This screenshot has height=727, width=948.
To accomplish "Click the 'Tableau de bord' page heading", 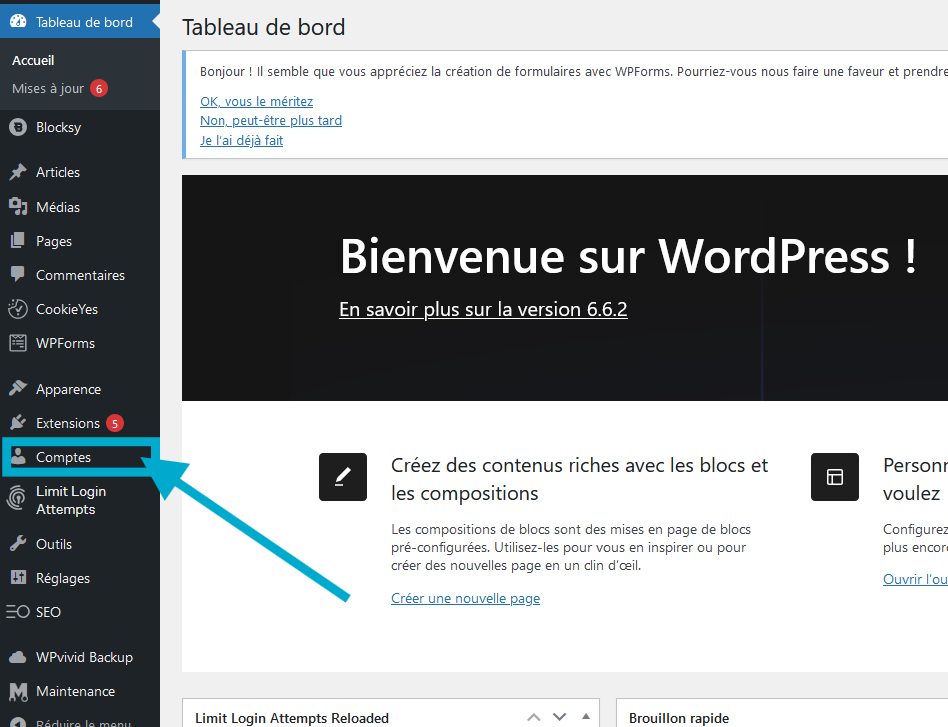I will coord(264,27).
